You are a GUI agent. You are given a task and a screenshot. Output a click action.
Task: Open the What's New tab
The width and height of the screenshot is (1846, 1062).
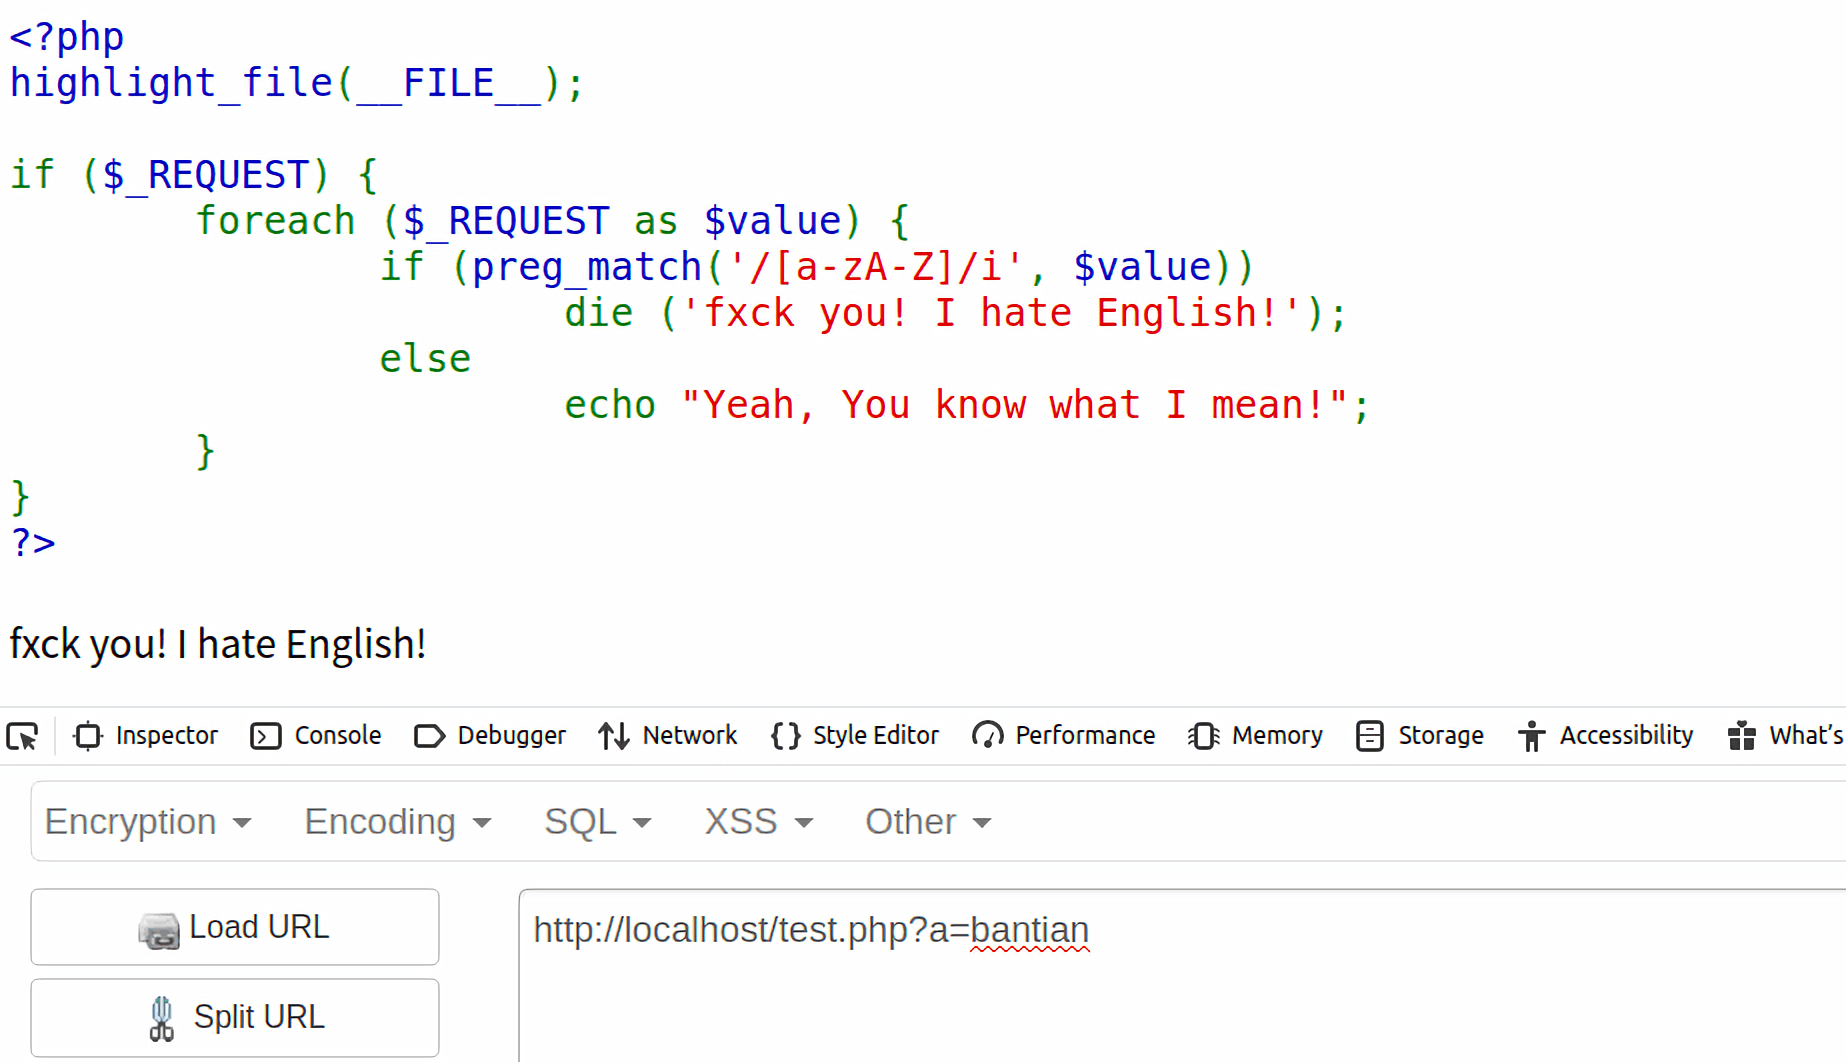[x=1786, y=736]
